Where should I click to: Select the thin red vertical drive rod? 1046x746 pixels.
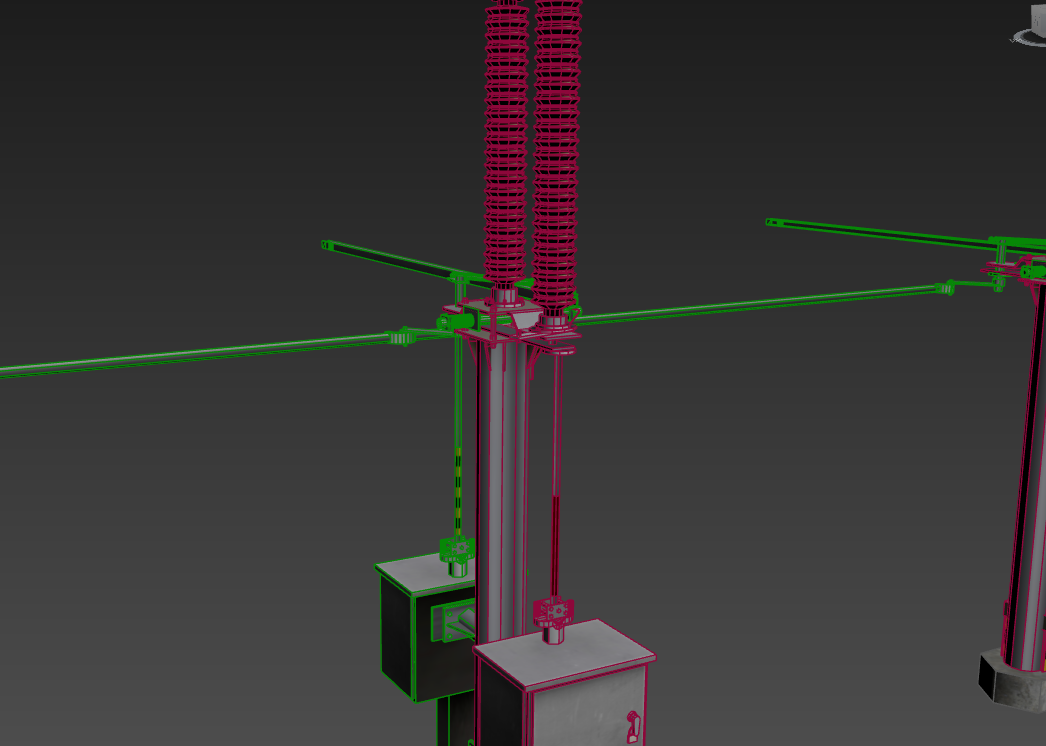tap(555, 480)
